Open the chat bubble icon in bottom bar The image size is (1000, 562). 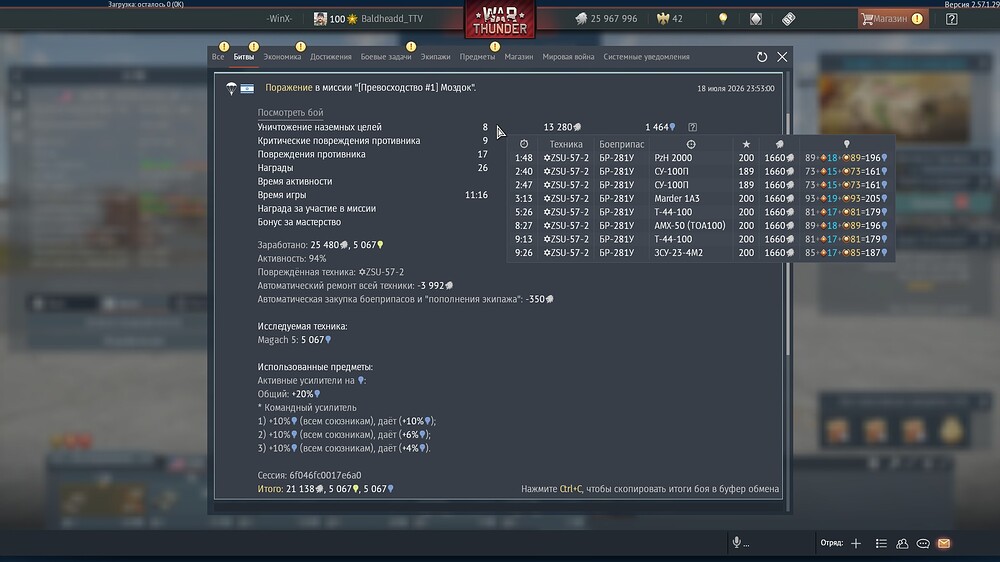(x=923, y=544)
